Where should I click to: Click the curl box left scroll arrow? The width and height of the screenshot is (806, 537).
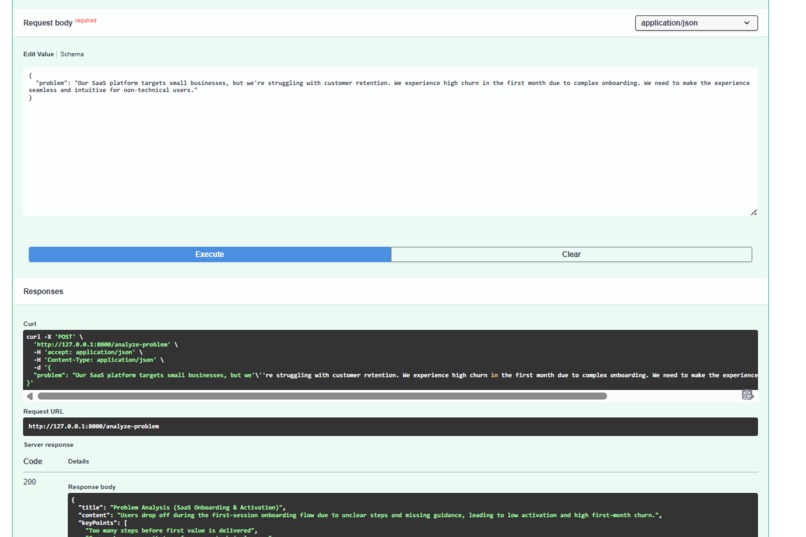30,396
